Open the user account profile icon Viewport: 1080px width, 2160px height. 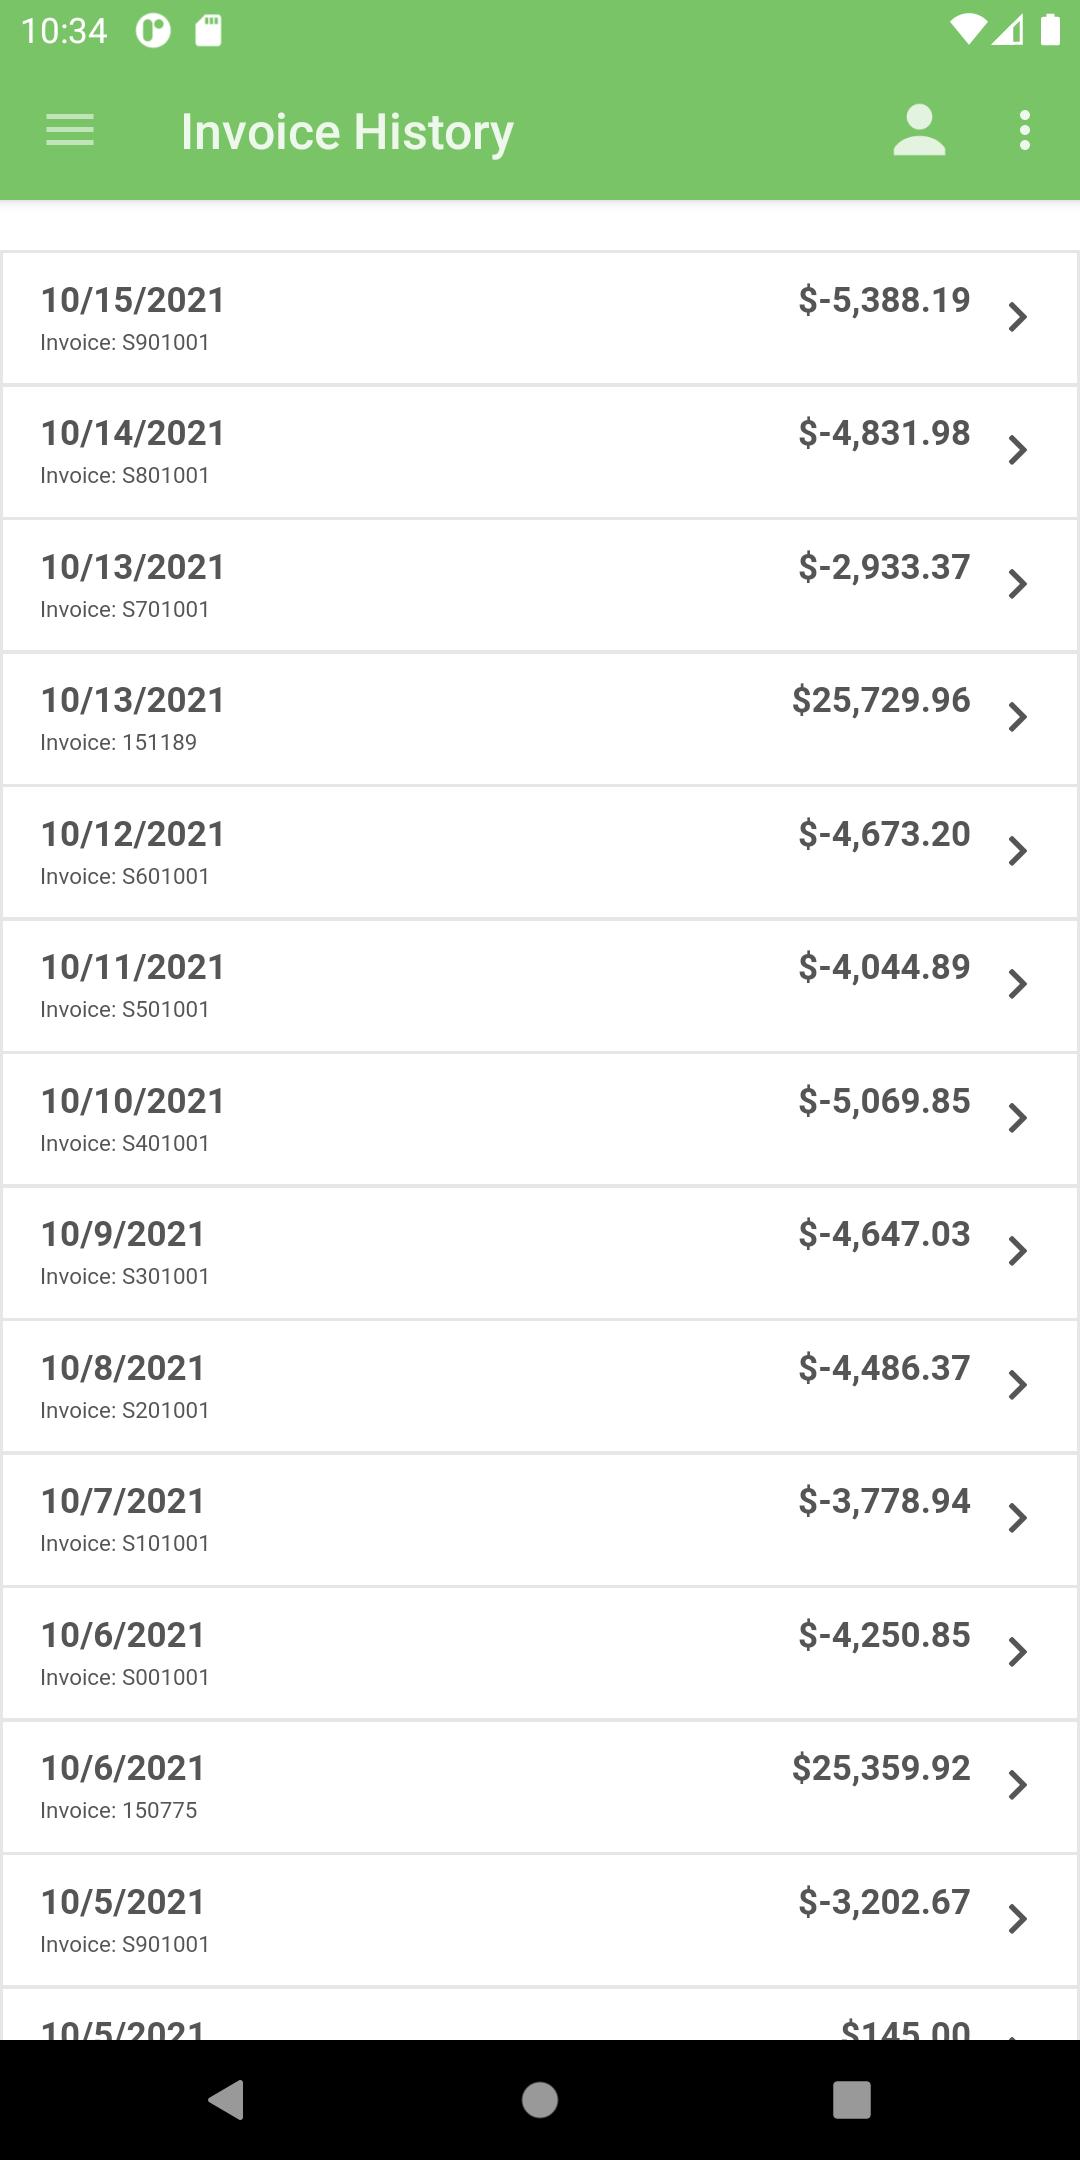coord(919,131)
